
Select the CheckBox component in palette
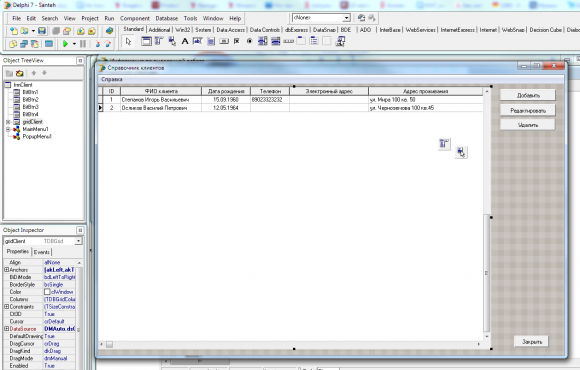237,41
